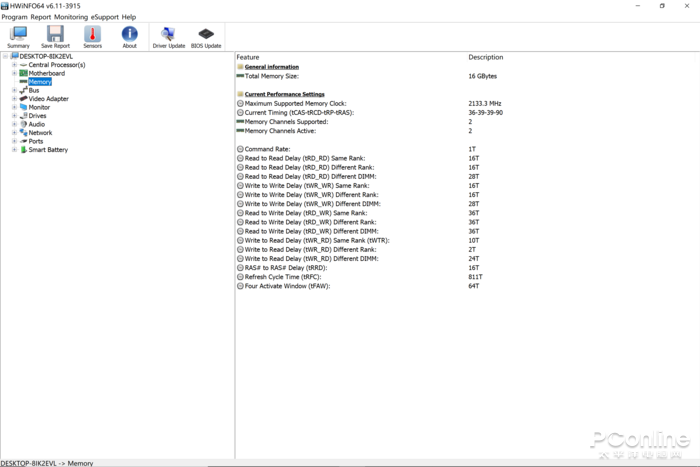Open the Monitoring menu

pos(71,17)
